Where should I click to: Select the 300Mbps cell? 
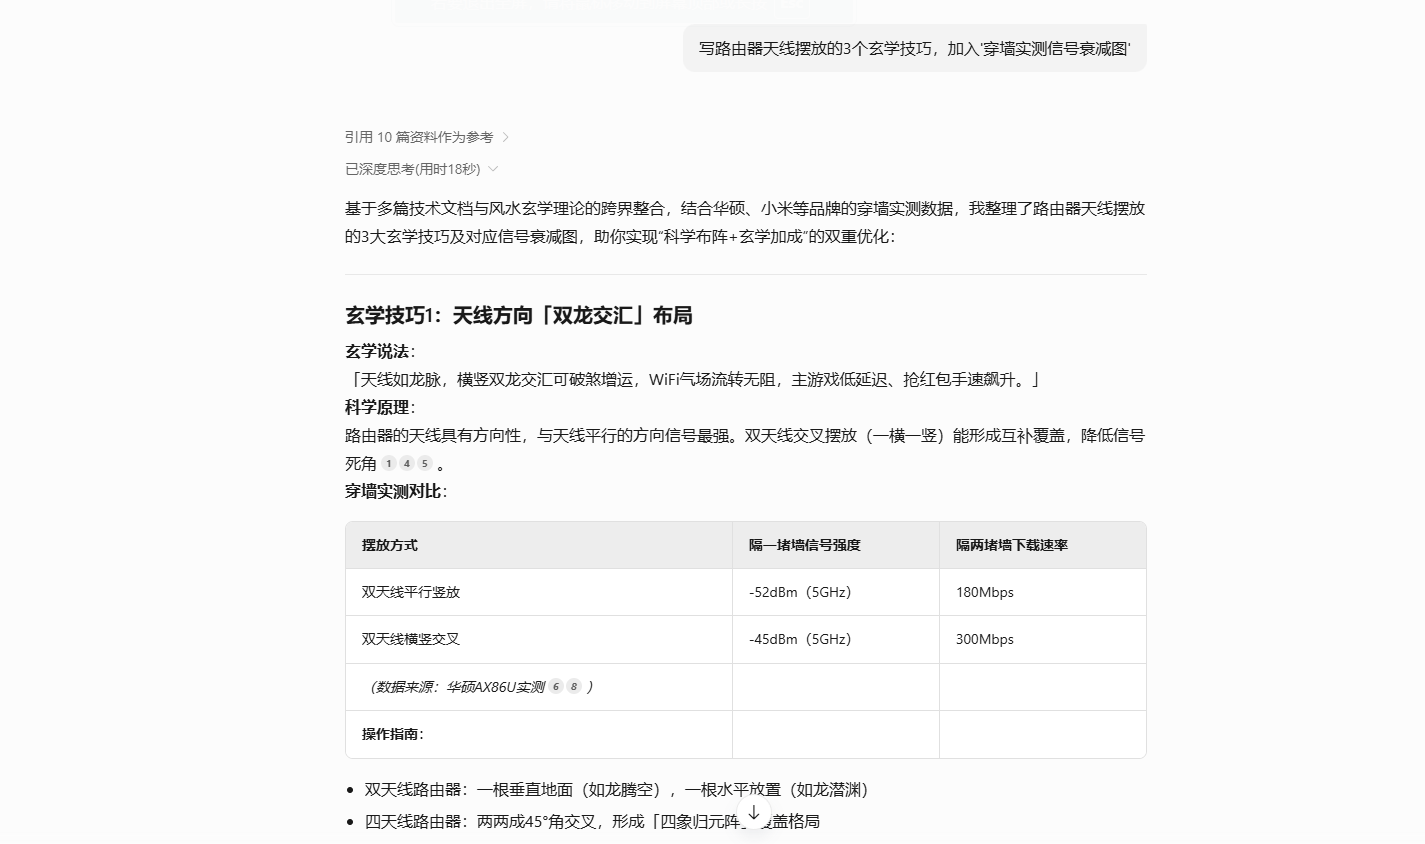[1043, 639]
